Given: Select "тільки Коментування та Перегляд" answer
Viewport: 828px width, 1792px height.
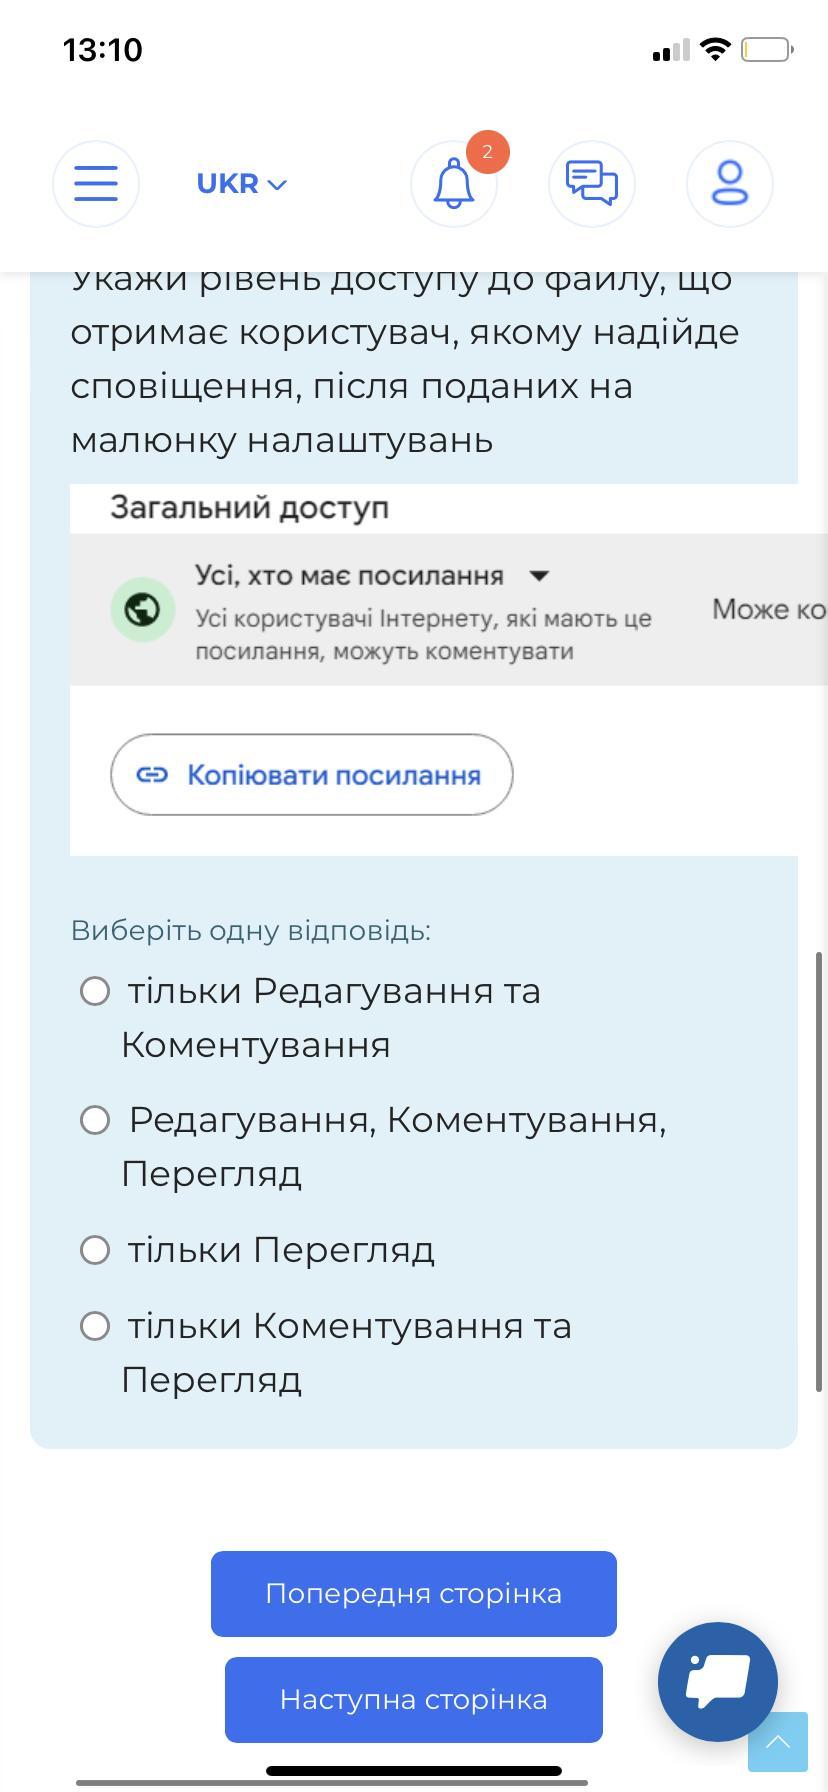Looking at the screenshot, I should coord(95,1326).
